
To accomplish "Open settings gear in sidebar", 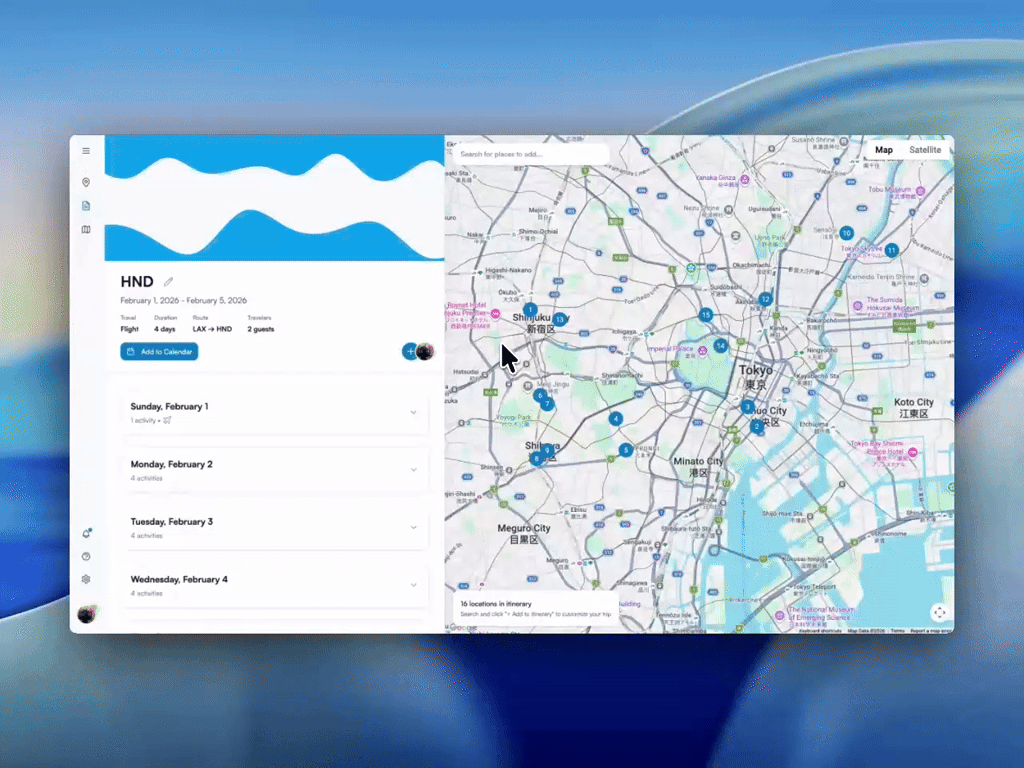I will point(86,579).
